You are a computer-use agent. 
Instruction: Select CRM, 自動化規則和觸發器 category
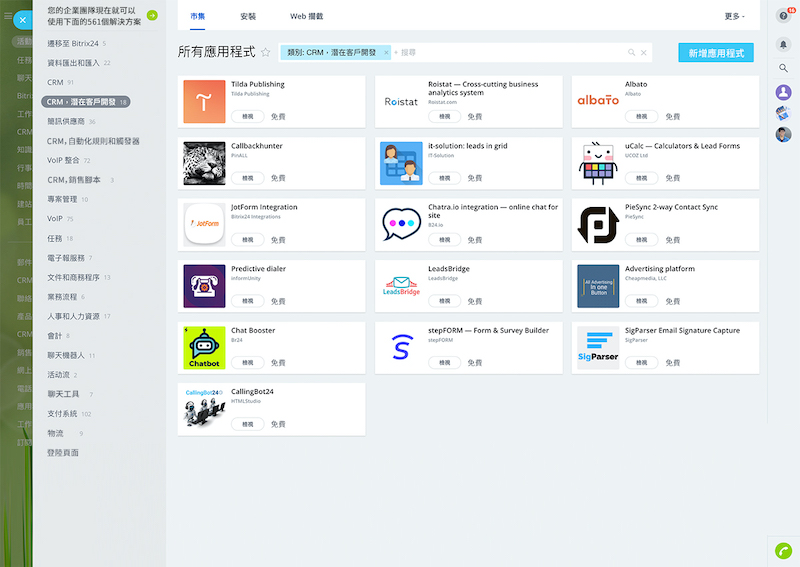(x=93, y=141)
